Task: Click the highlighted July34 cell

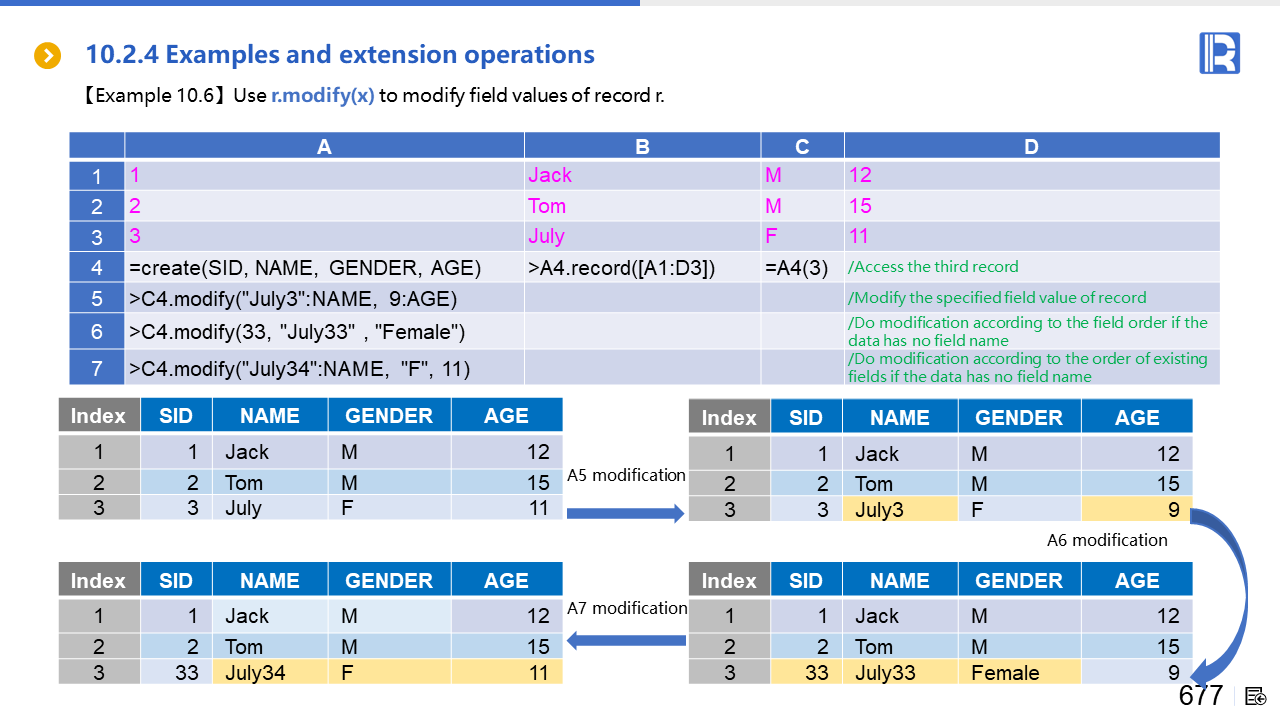Action: (269, 673)
